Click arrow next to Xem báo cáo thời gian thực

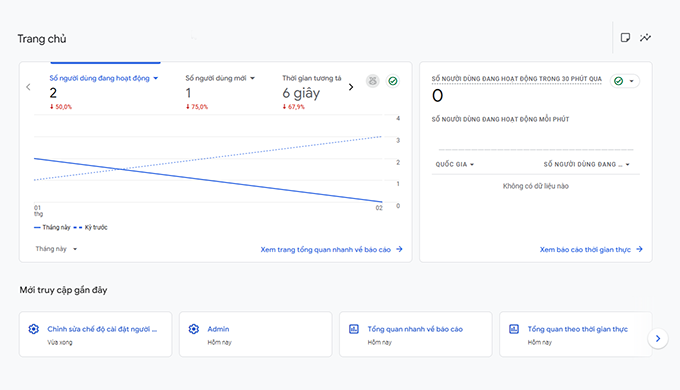pos(639,249)
